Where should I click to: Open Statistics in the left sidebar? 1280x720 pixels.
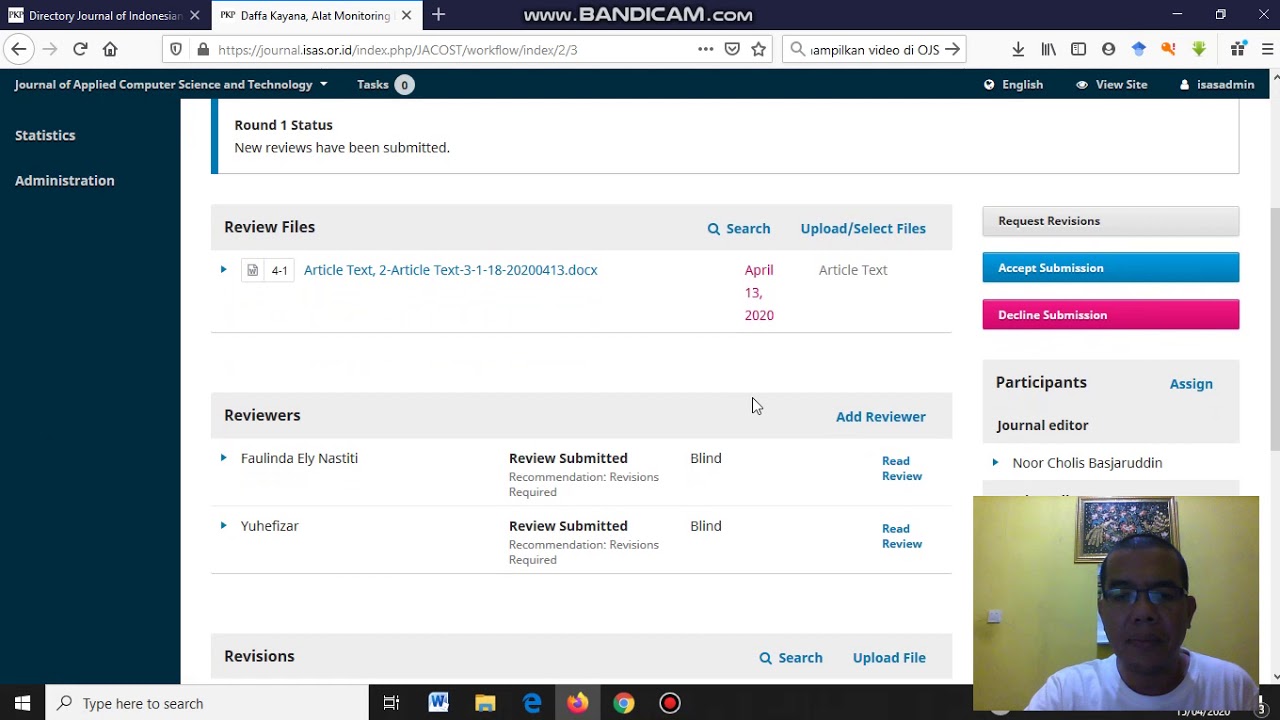coord(45,135)
